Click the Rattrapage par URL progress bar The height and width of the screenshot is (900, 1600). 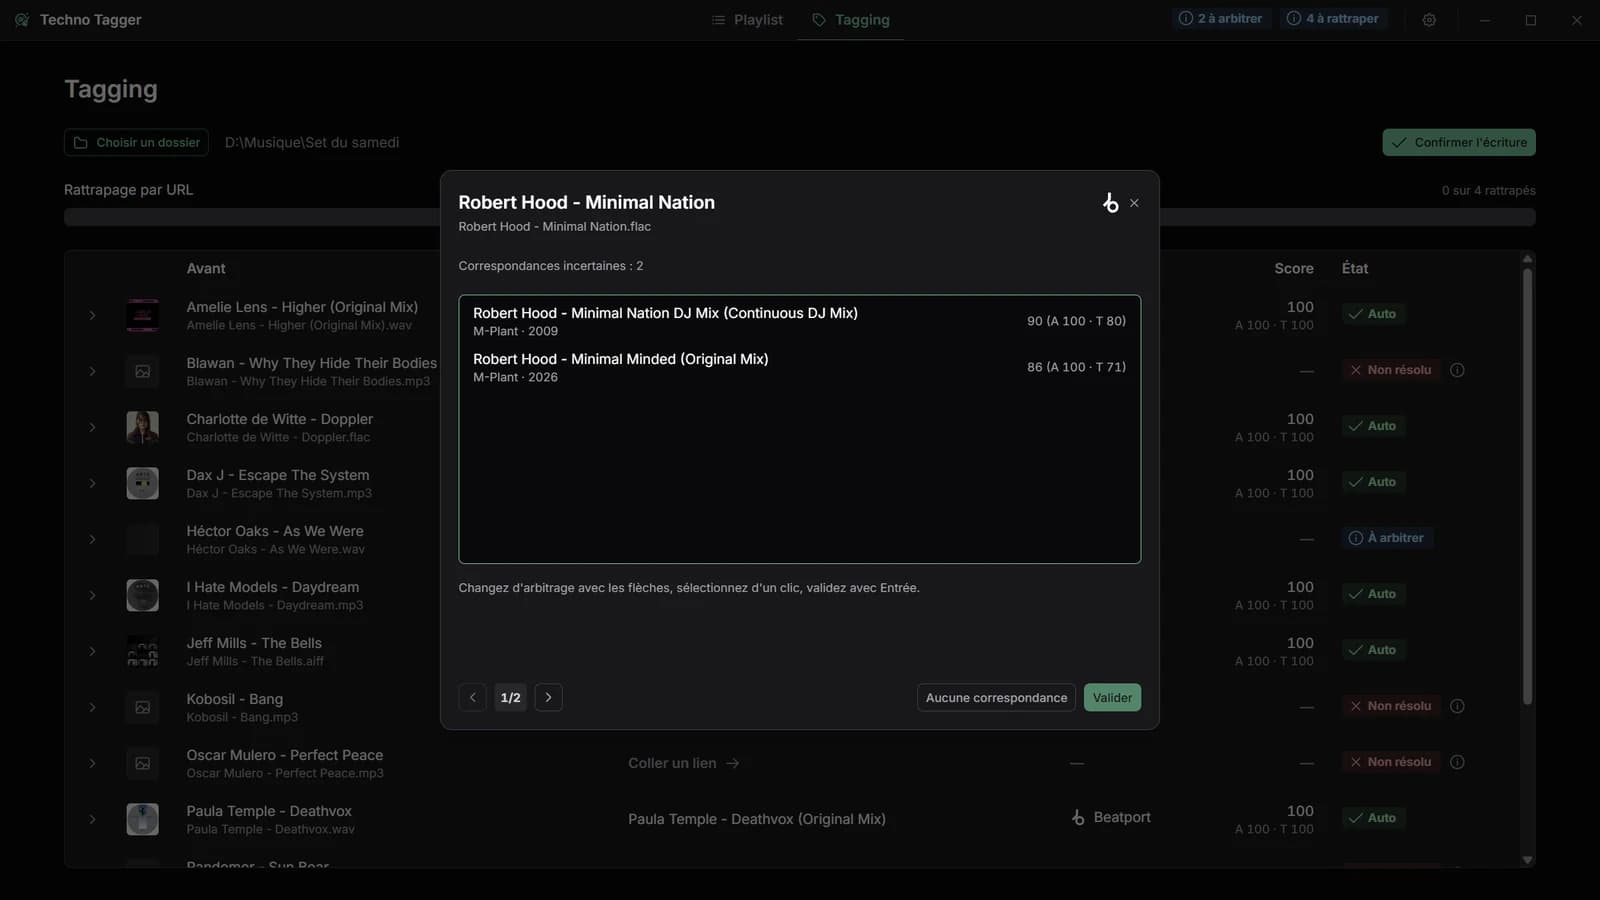click(800, 217)
